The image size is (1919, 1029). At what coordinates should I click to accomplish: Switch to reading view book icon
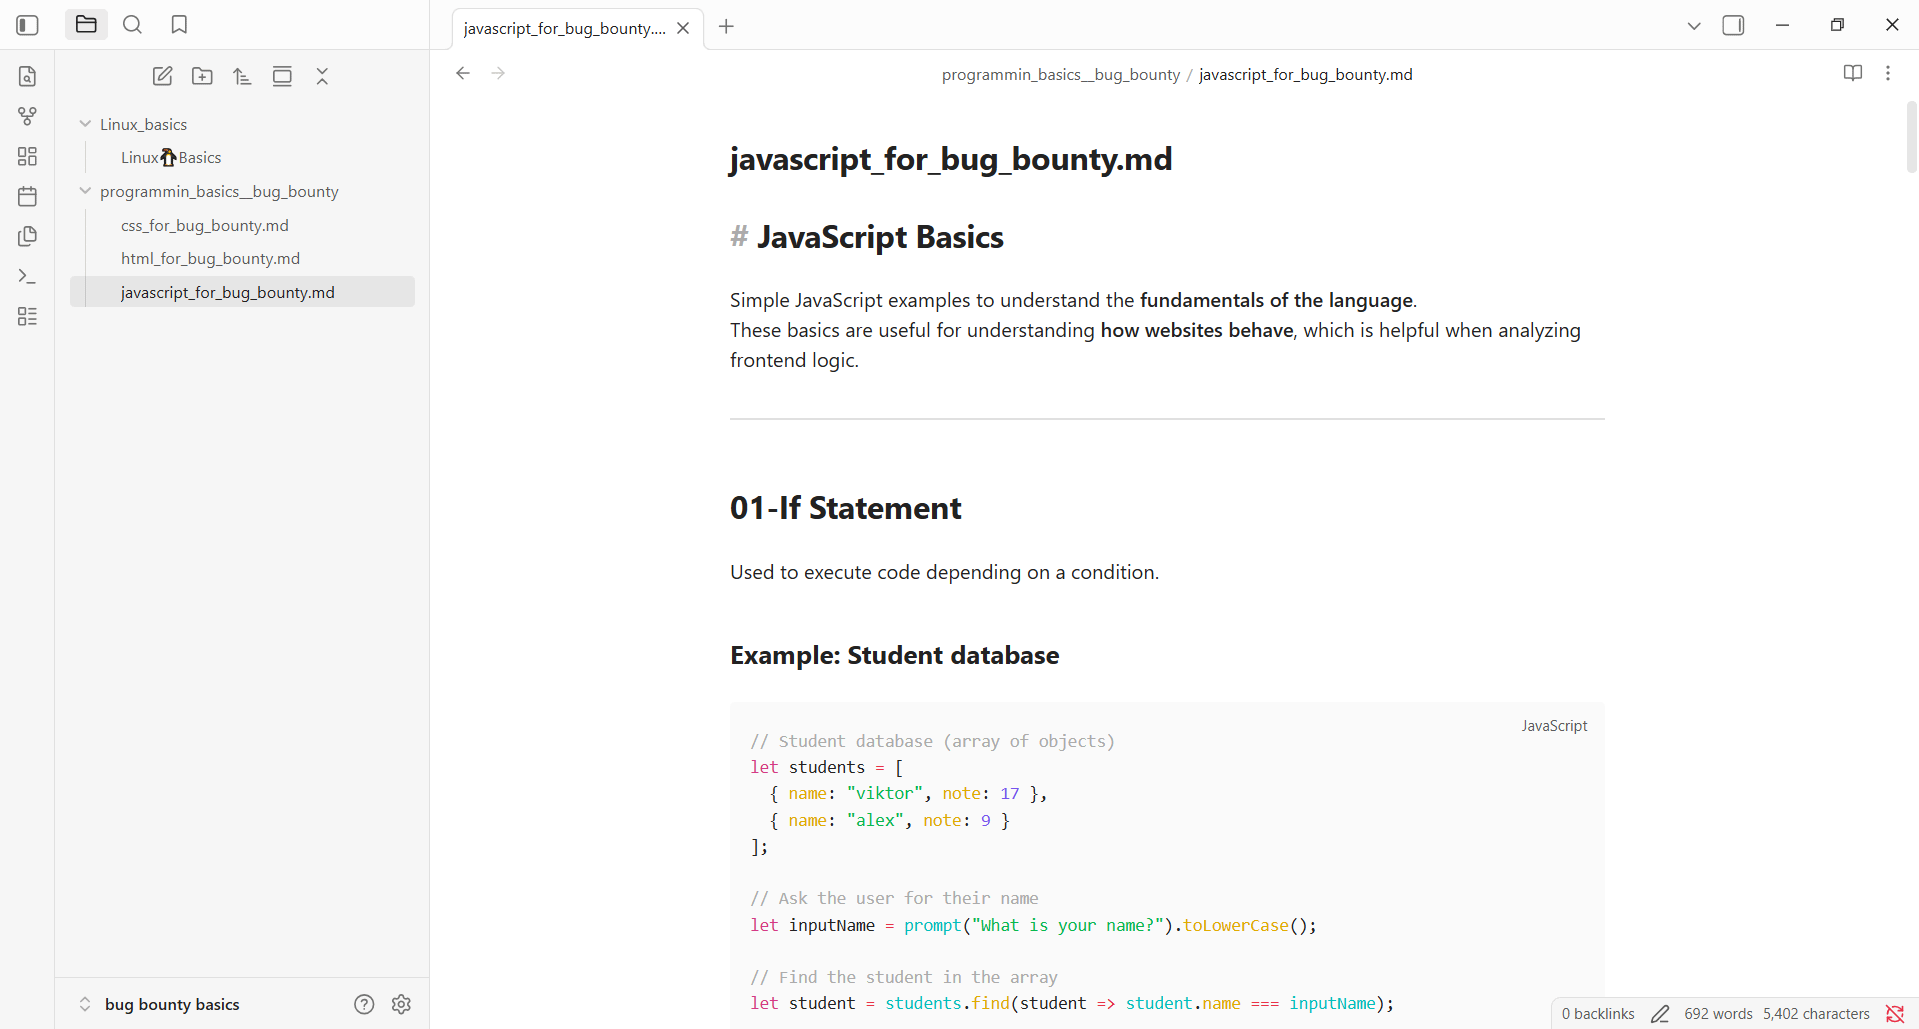point(1852,73)
